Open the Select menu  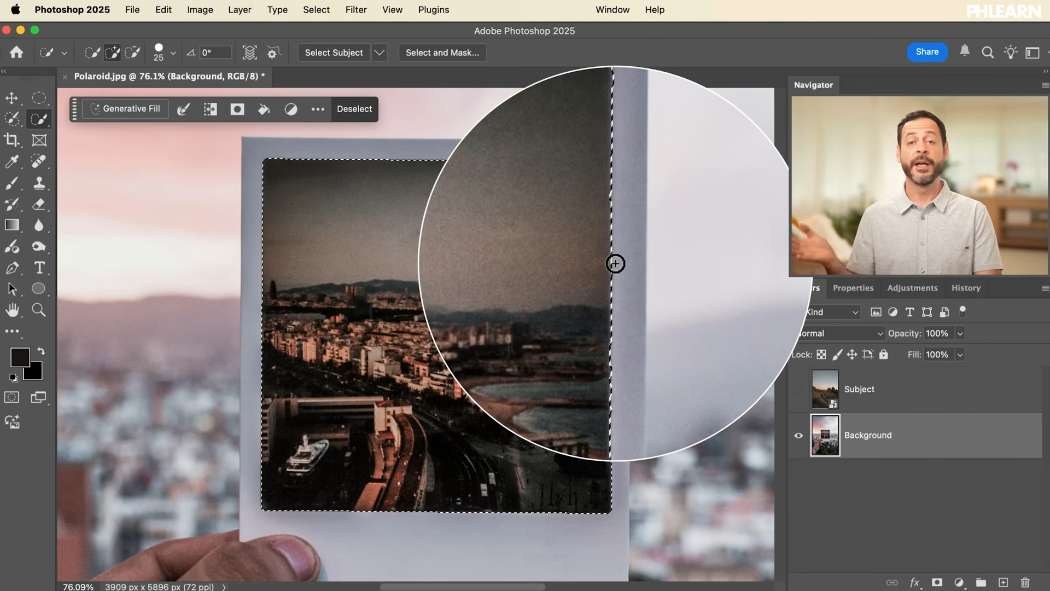coord(316,10)
